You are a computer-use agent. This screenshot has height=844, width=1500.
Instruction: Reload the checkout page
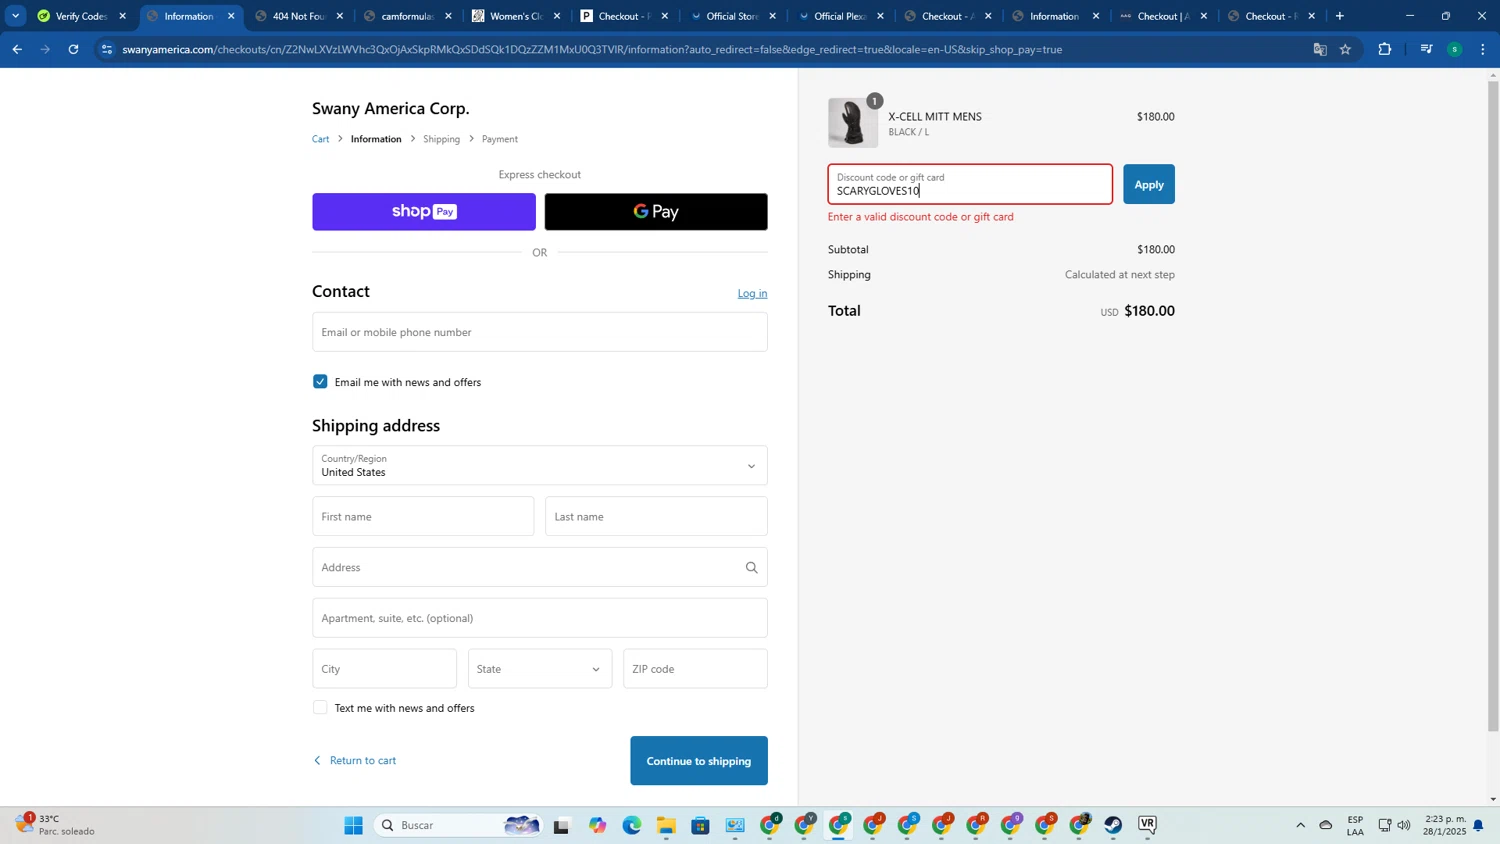click(73, 49)
